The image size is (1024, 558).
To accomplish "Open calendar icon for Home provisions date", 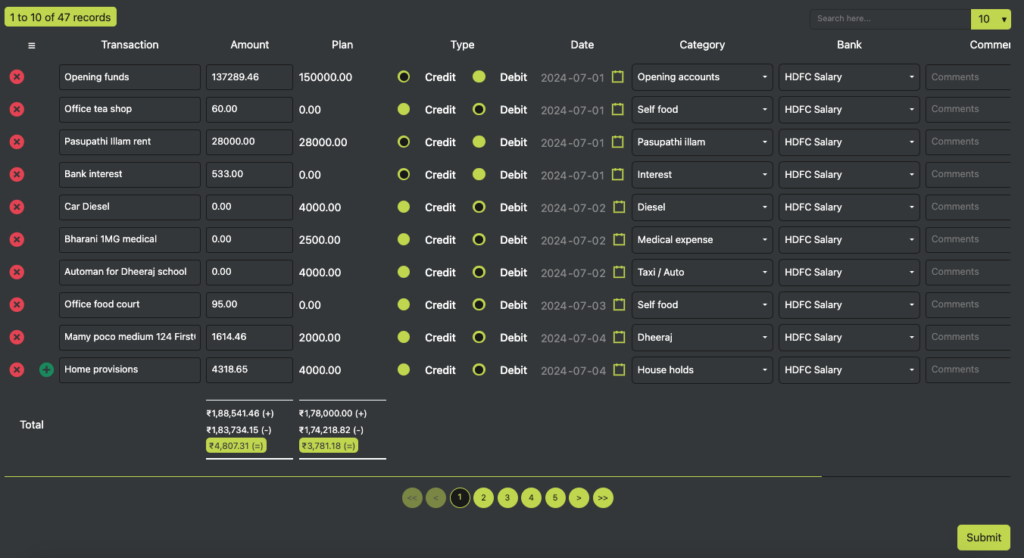I will 618,370.
